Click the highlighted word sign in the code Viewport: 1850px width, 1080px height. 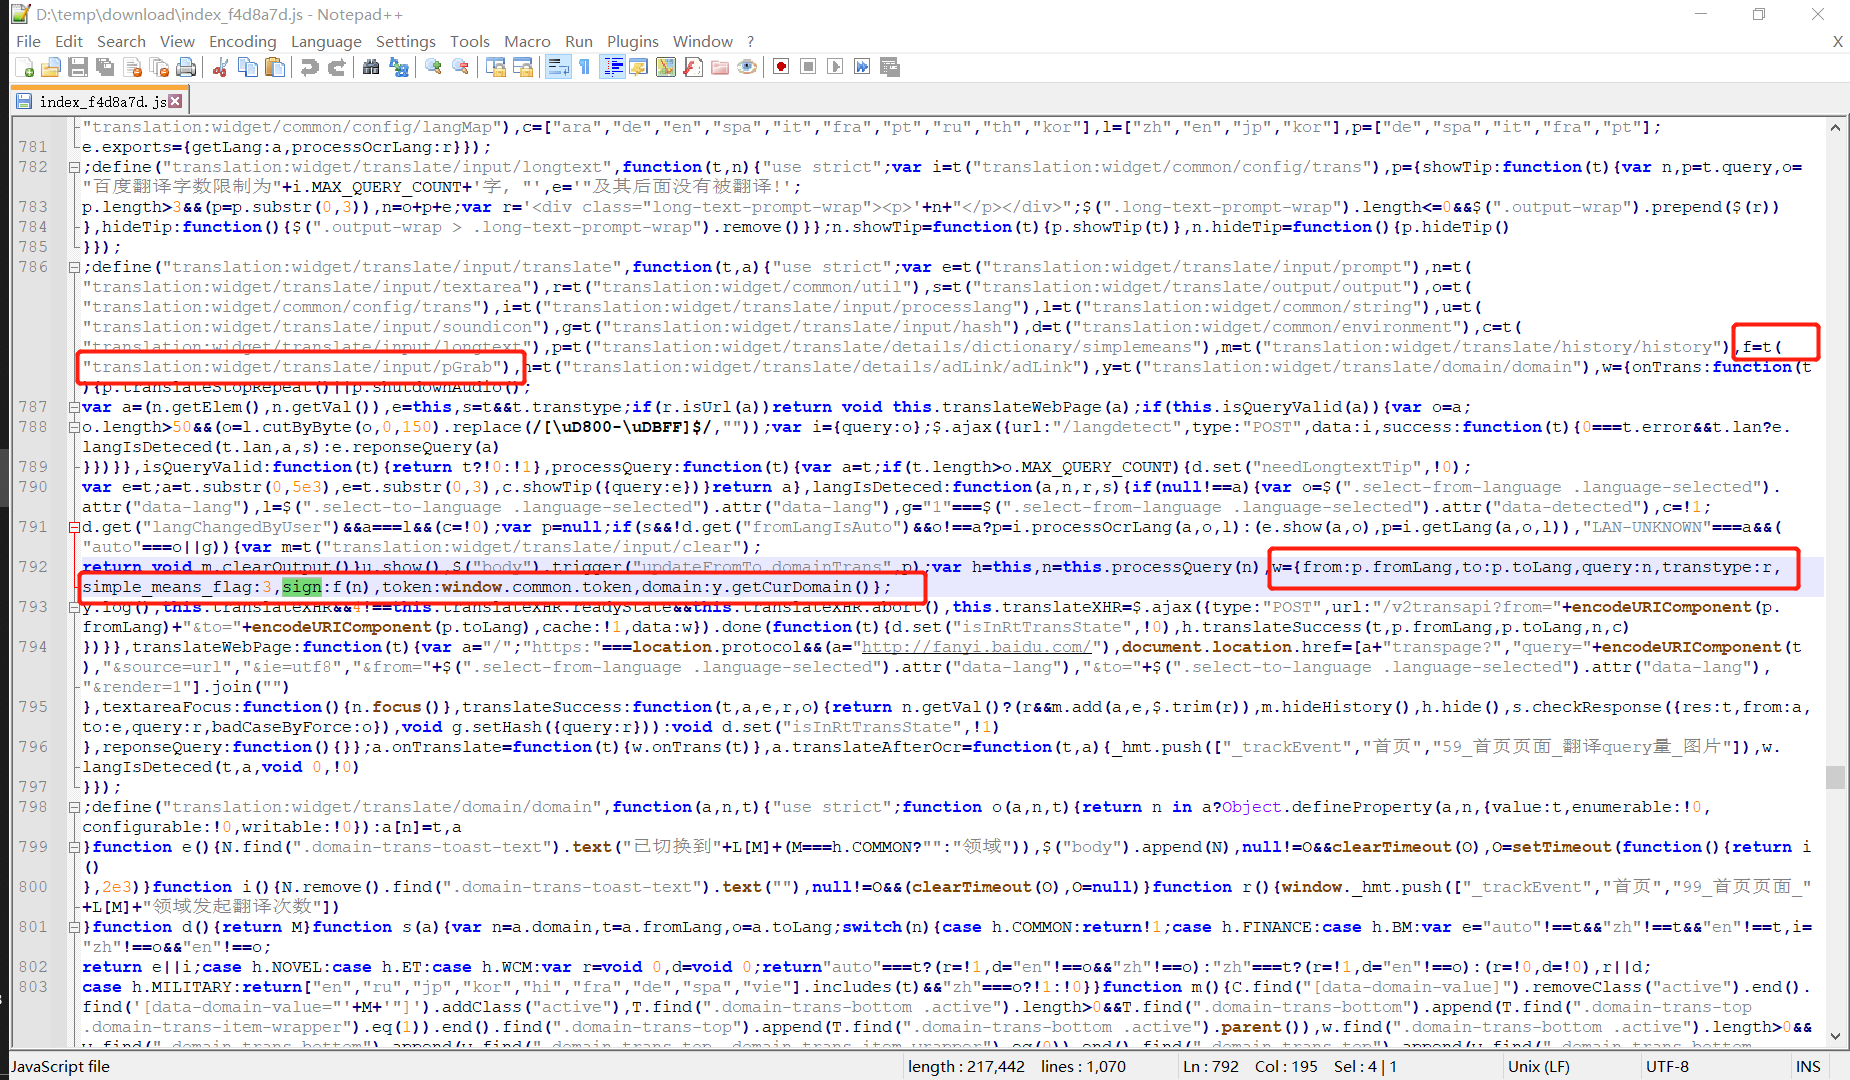pyautogui.click(x=301, y=587)
